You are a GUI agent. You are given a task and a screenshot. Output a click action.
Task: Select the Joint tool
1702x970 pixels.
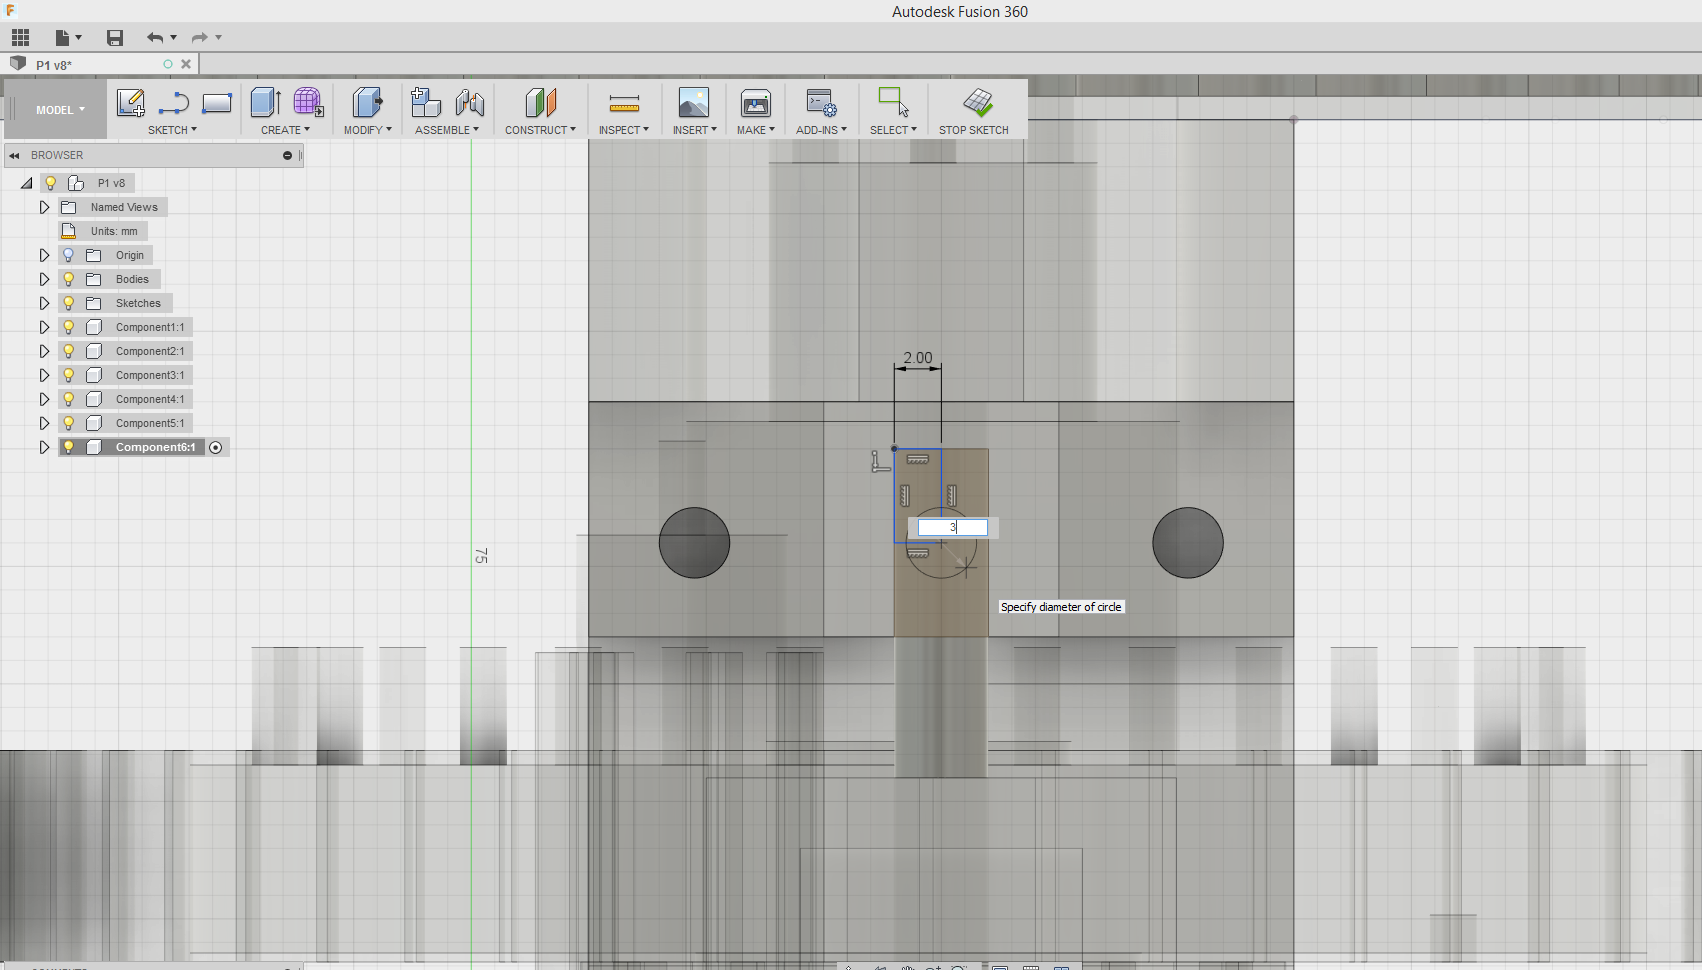point(470,102)
